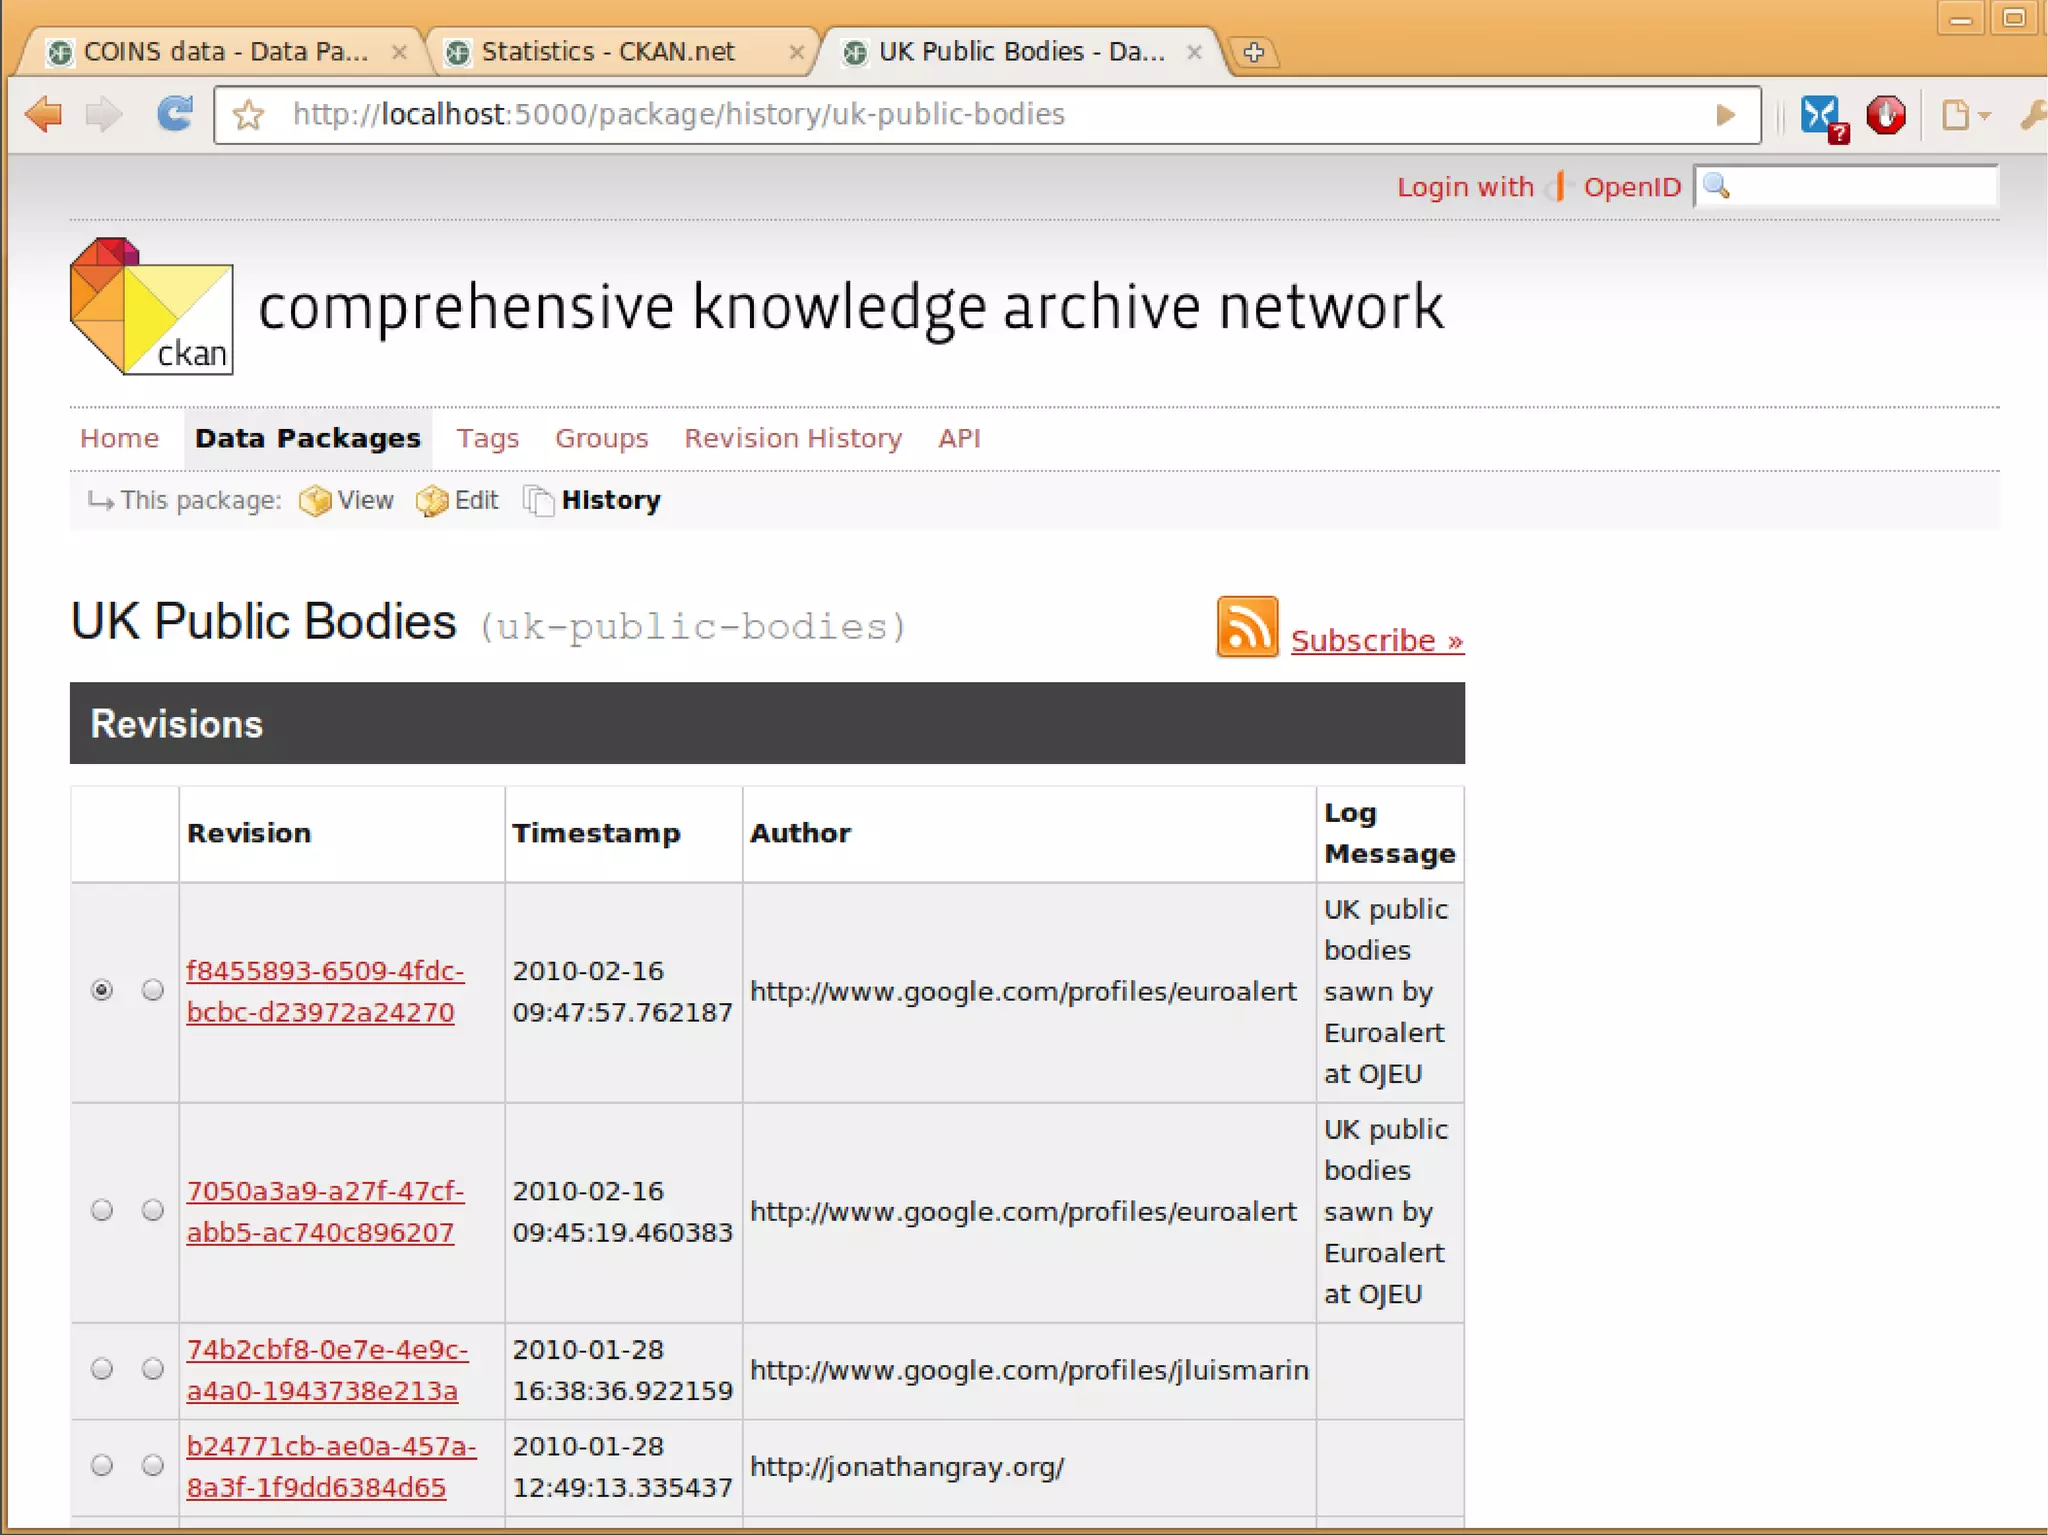2048x1535 pixels.
Task: Open Groups navigation item
Action: point(602,438)
